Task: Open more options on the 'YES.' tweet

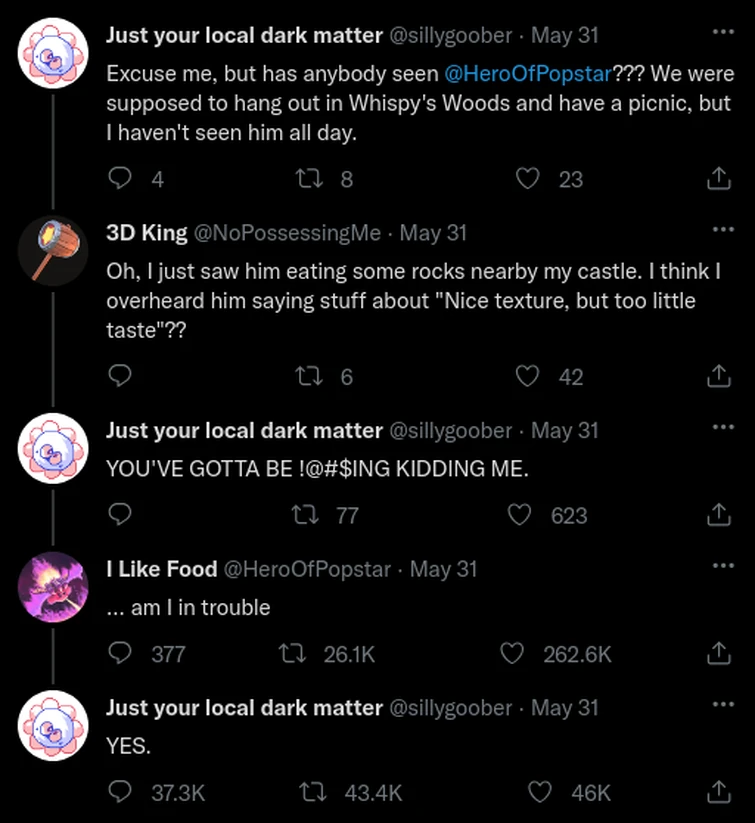Action: [722, 705]
